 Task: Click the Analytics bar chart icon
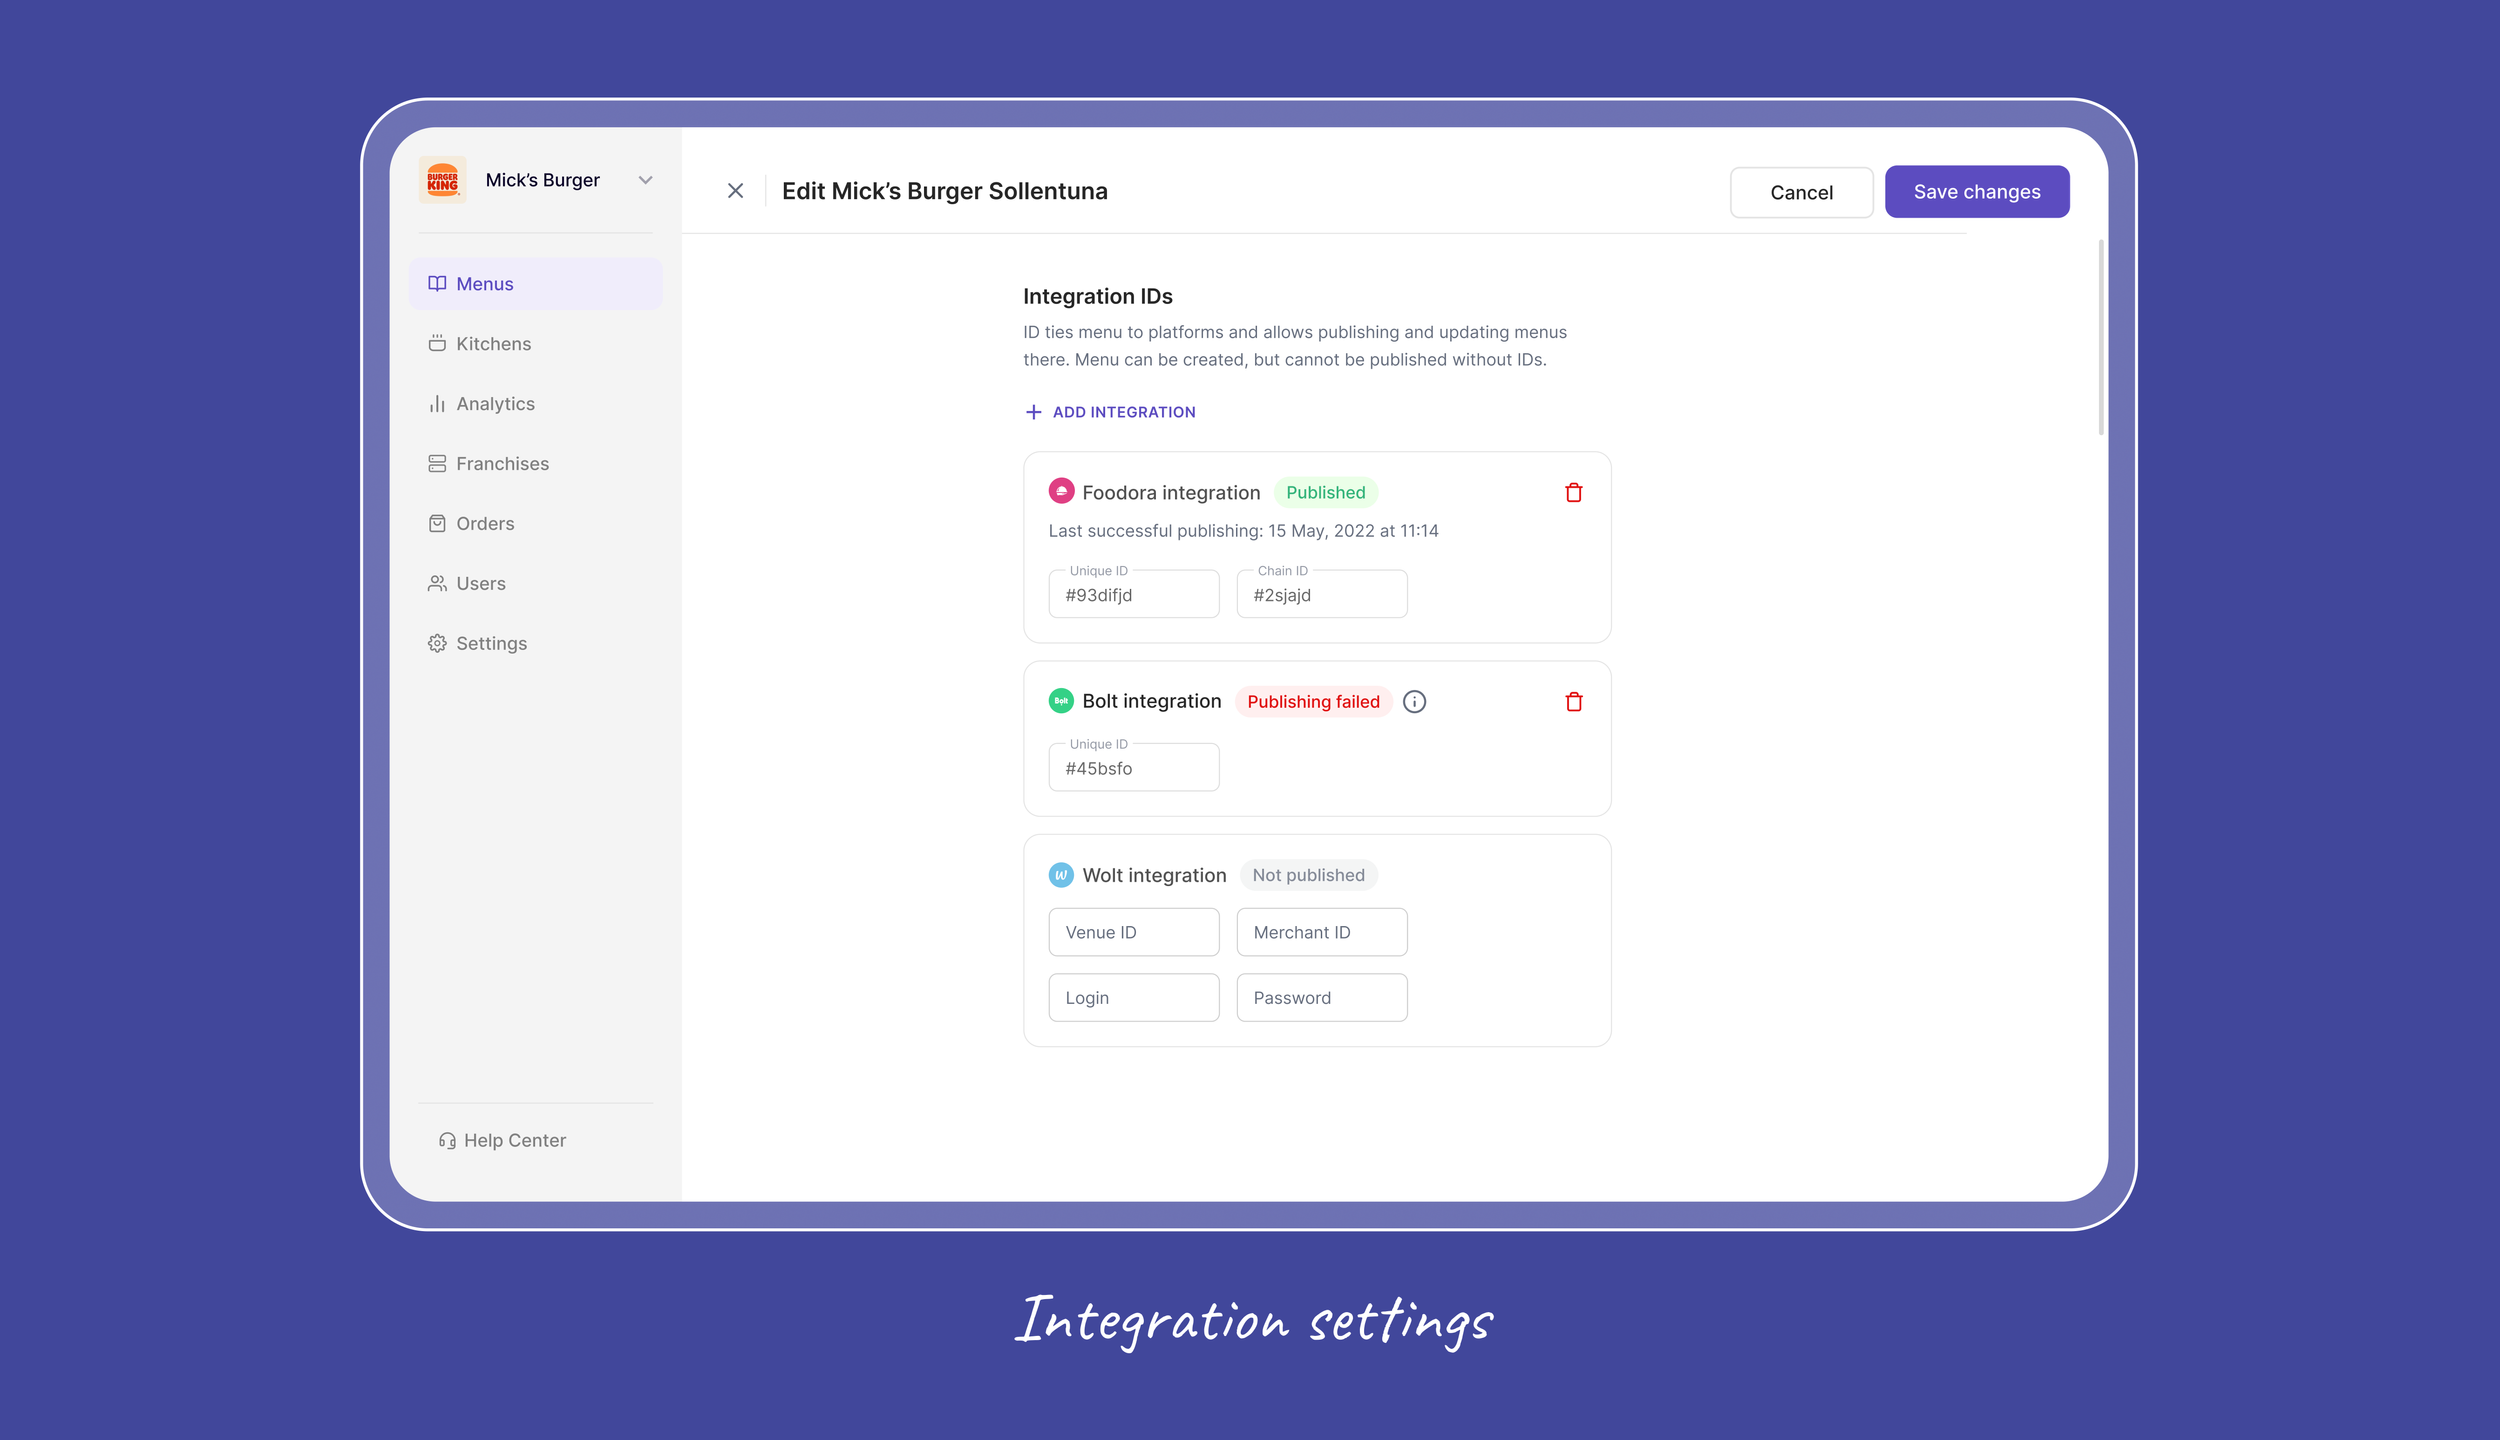coord(437,404)
